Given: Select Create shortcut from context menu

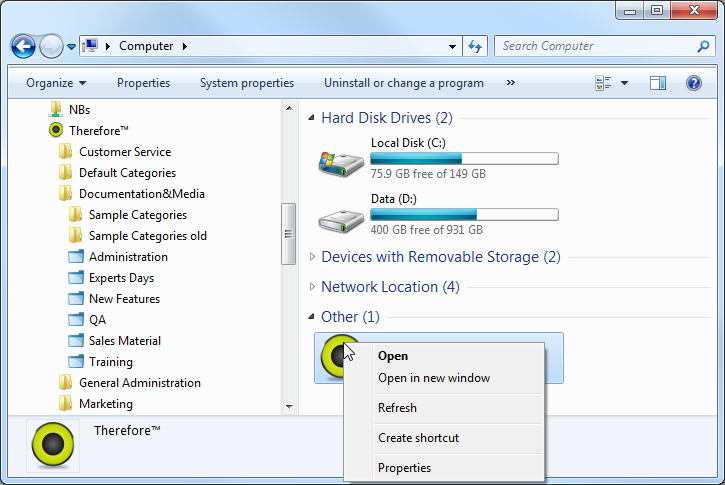Looking at the screenshot, I should [x=418, y=438].
